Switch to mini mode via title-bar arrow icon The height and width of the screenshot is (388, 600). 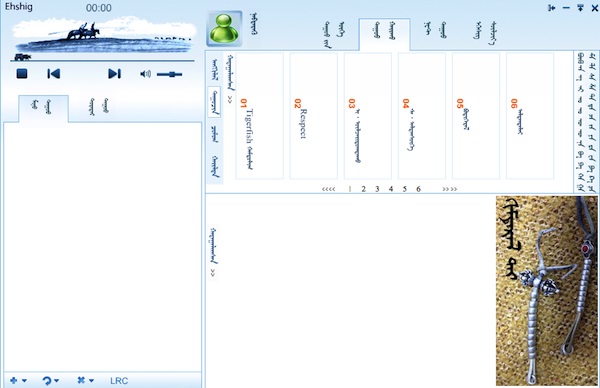click(x=551, y=8)
